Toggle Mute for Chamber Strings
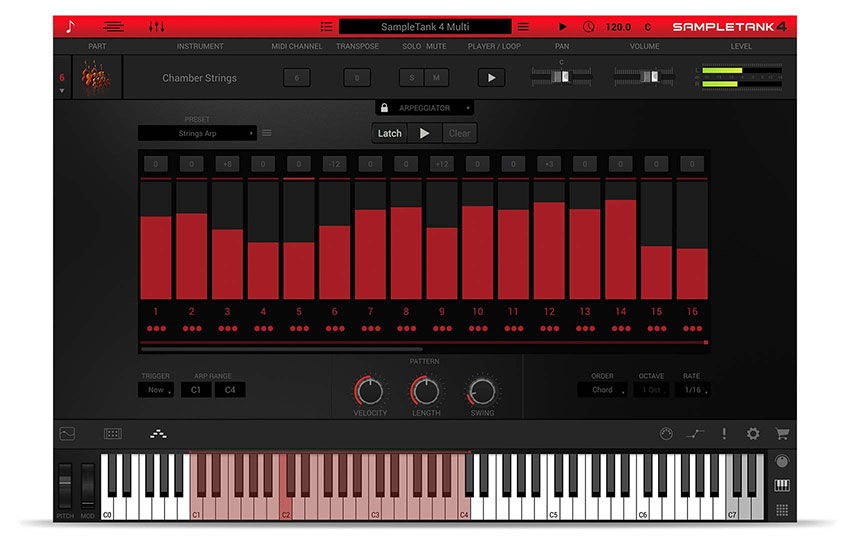The height and width of the screenshot is (540, 850). point(436,78)
